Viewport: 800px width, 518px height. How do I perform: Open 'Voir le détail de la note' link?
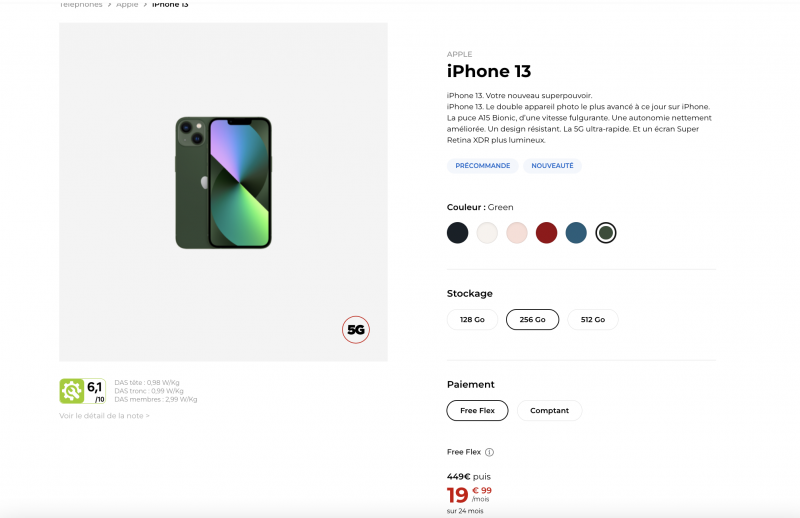click(104, 416)
